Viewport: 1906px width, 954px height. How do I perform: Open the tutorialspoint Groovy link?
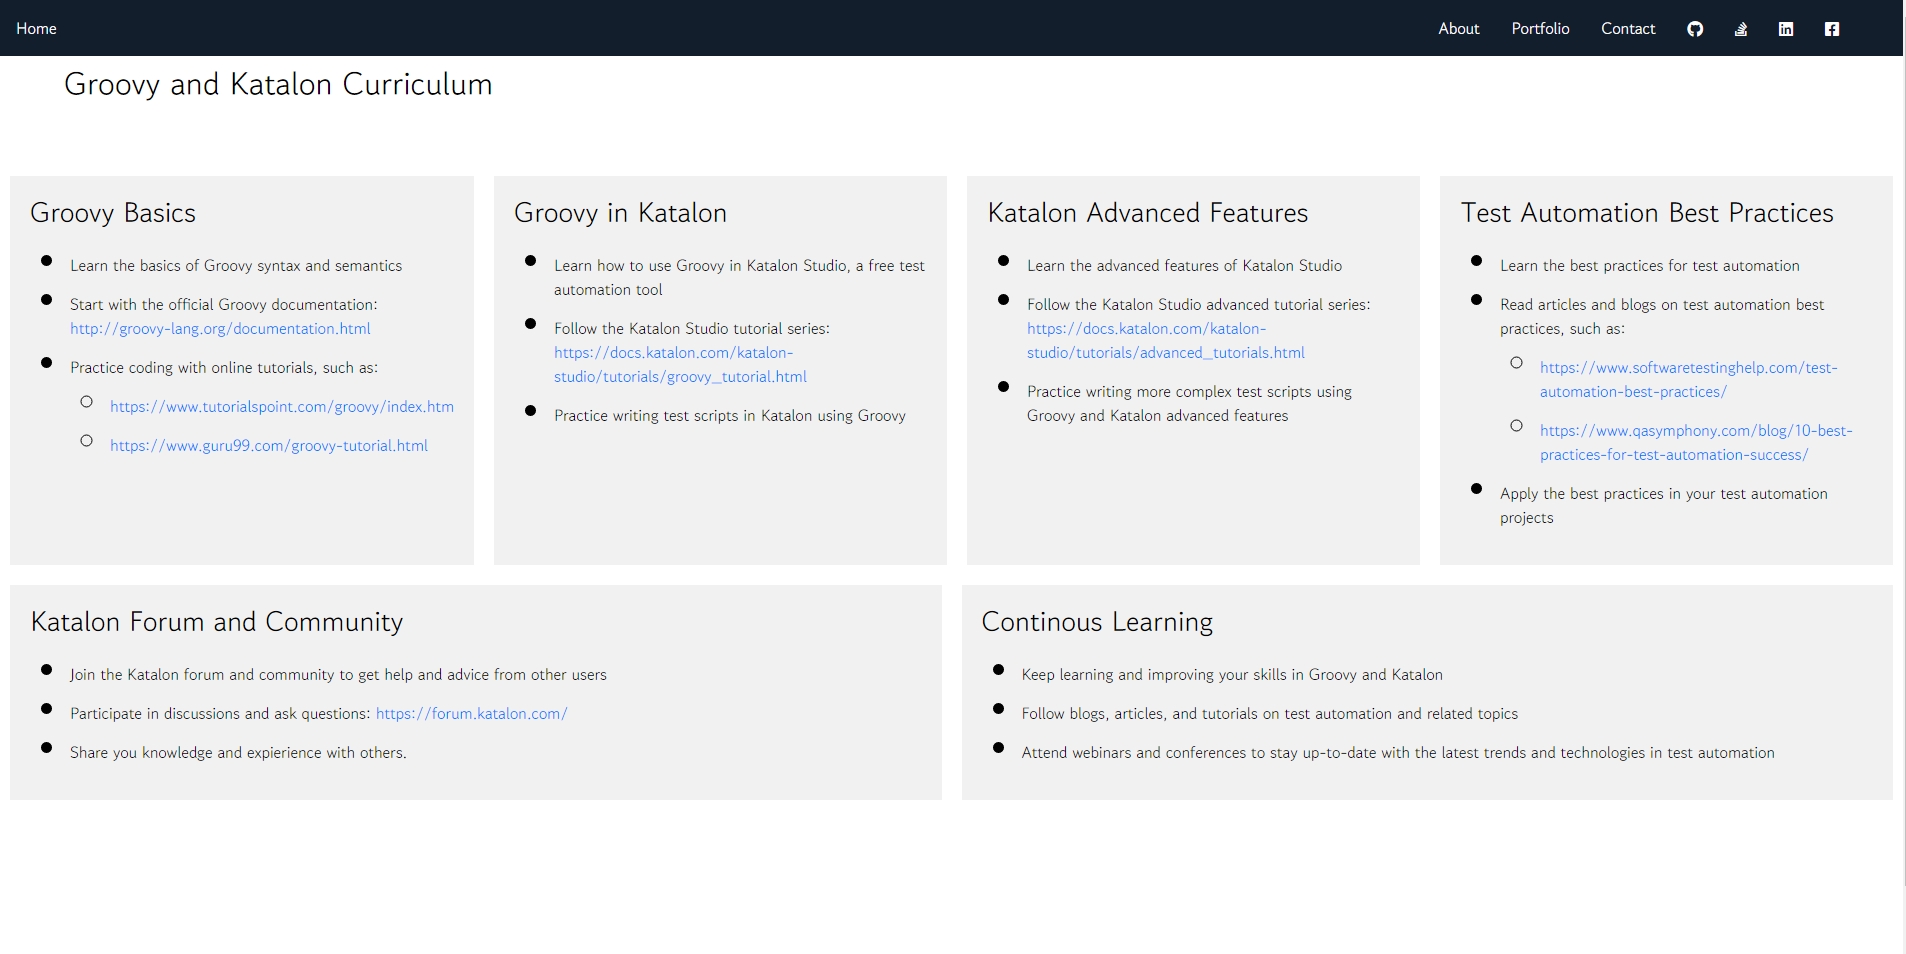pyautogui.click(x=282, y=406)
